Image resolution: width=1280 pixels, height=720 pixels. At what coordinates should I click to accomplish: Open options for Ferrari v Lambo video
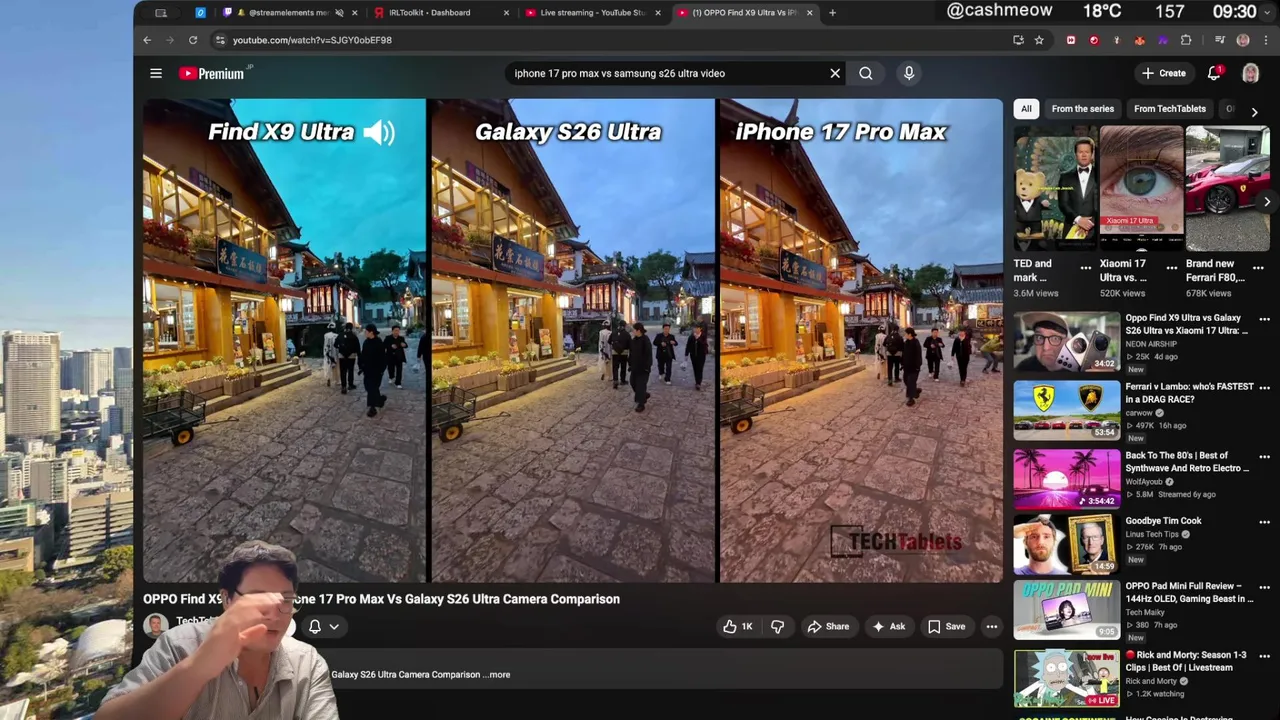pyautogui.click(x=1264, y=387)
